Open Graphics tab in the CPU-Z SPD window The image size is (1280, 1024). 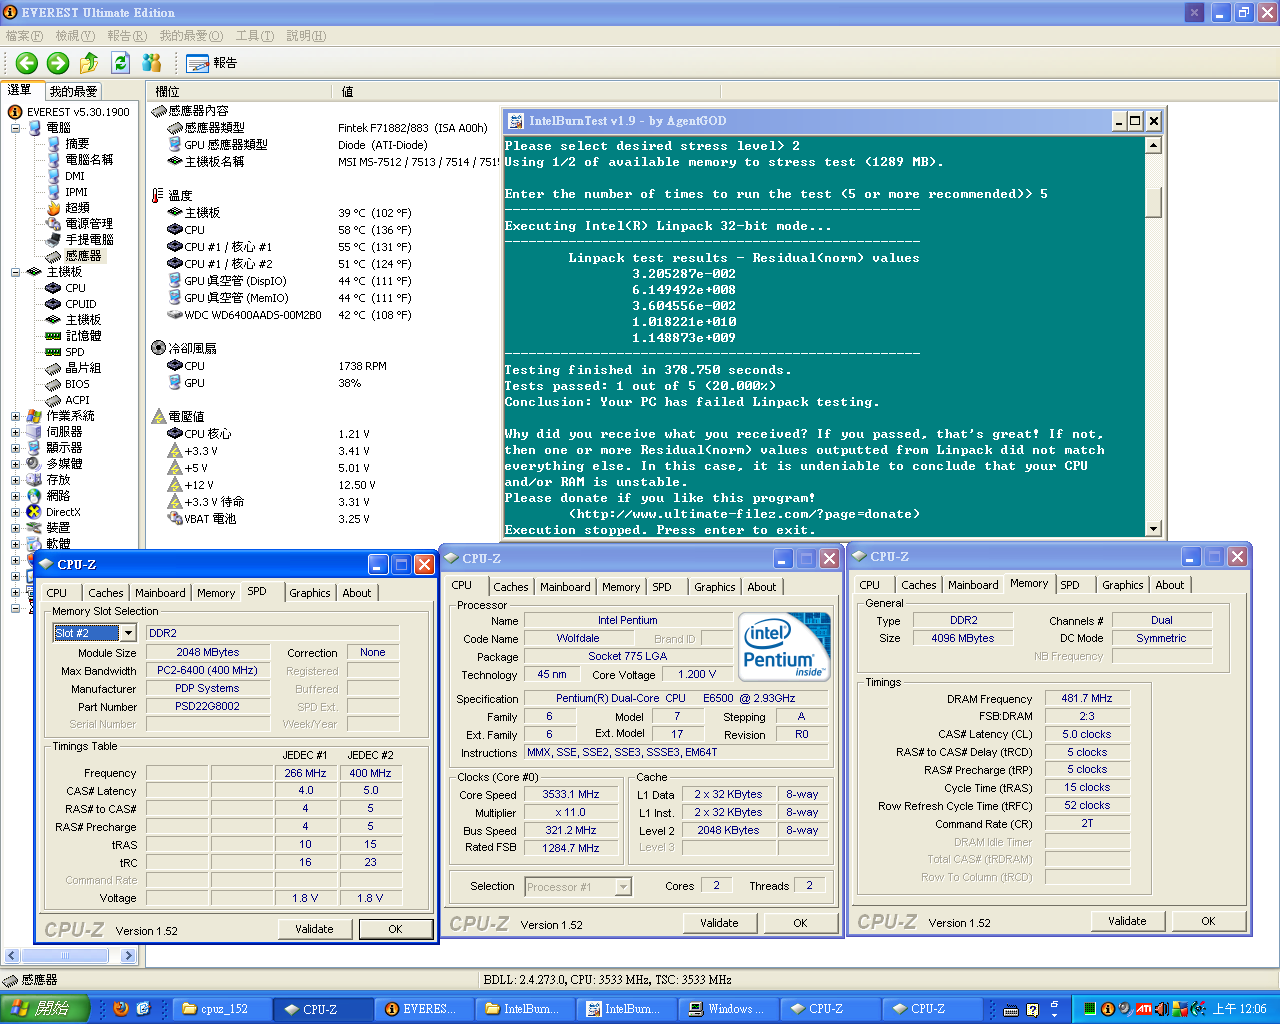click(x=310, y=593)
